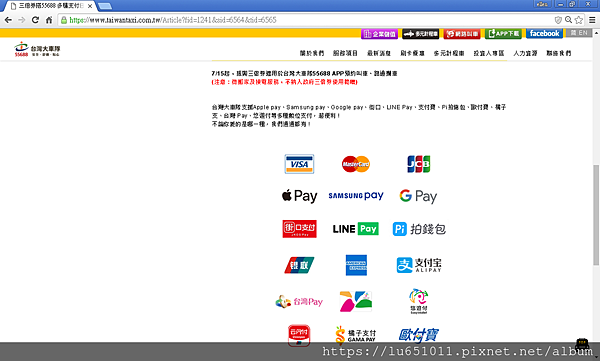Reload the current page
Viewport: 600px width, 361px height.
point(35,20)
